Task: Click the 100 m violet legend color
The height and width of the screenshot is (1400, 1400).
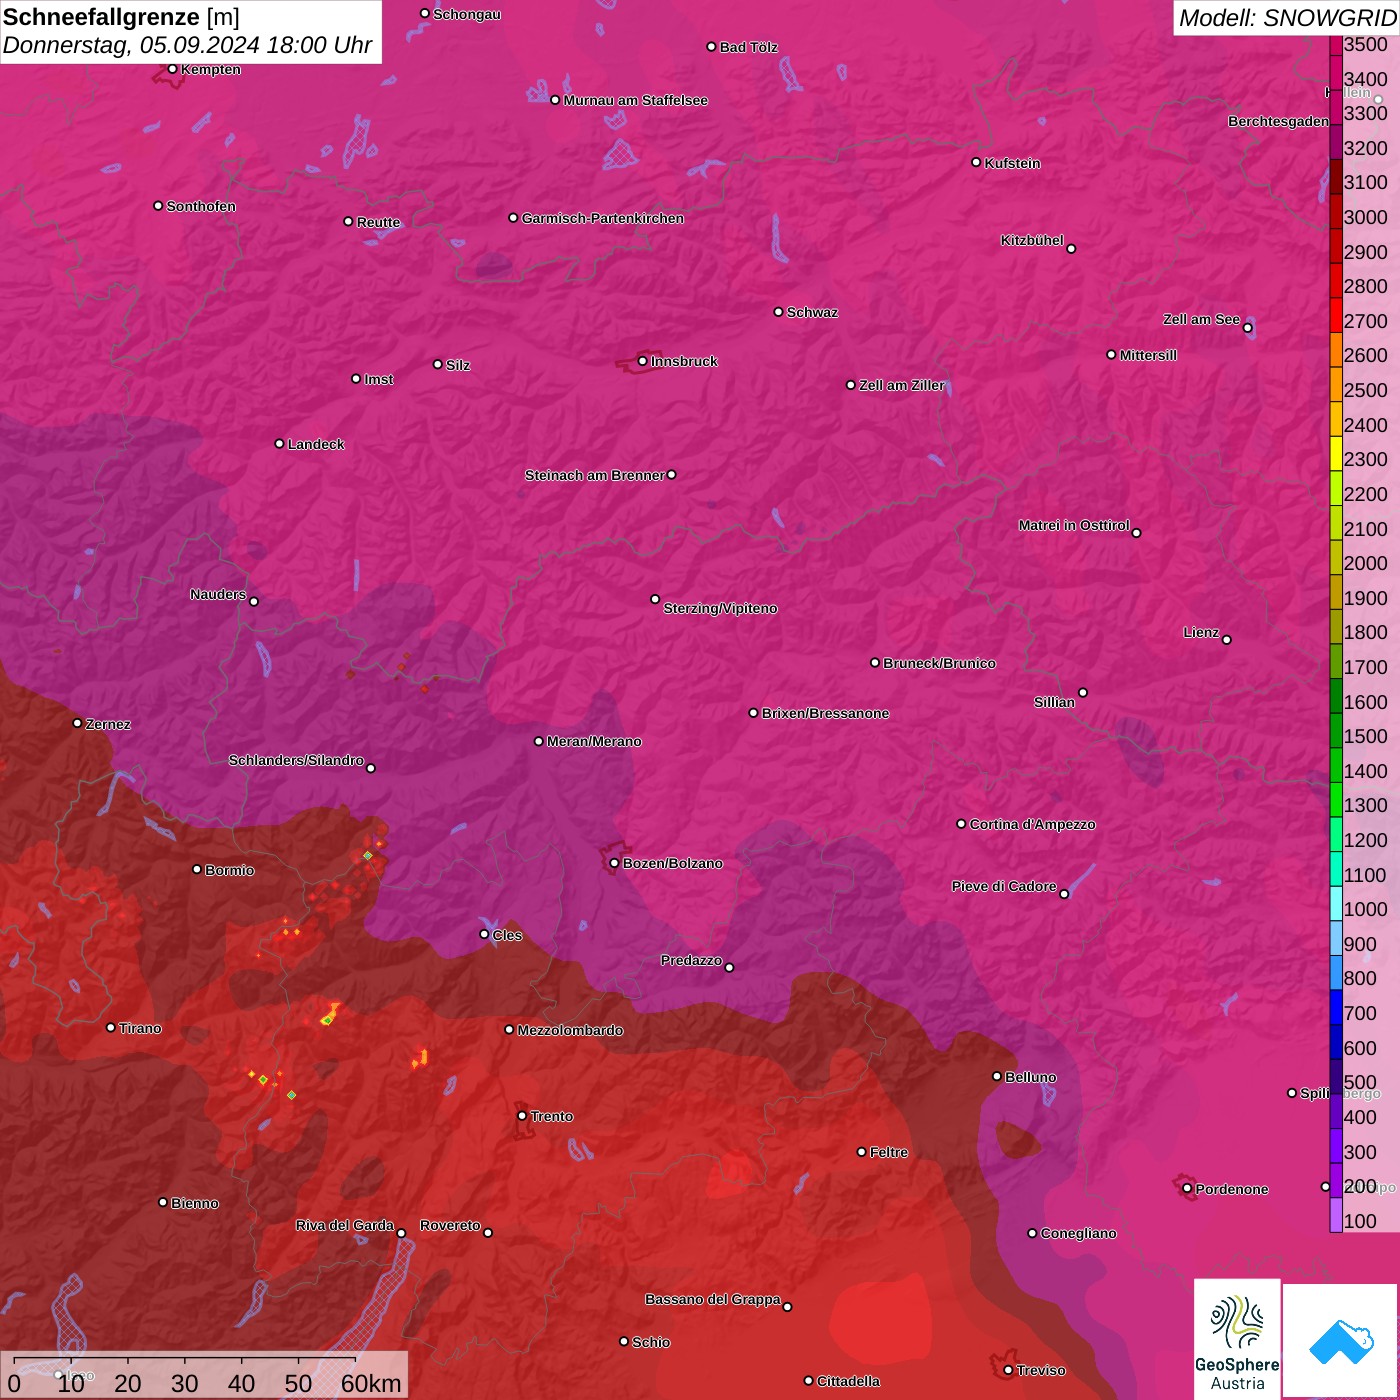Action: [1336, 1215]
